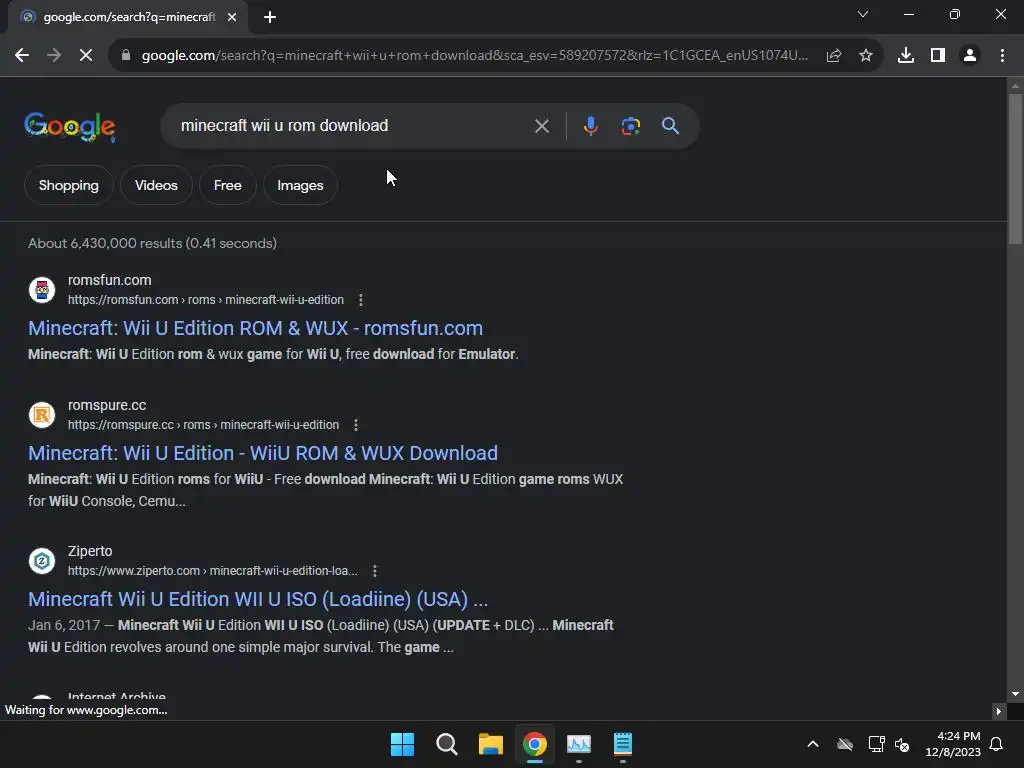Open clock and date 4:24 PM

[x=953, y=744]
